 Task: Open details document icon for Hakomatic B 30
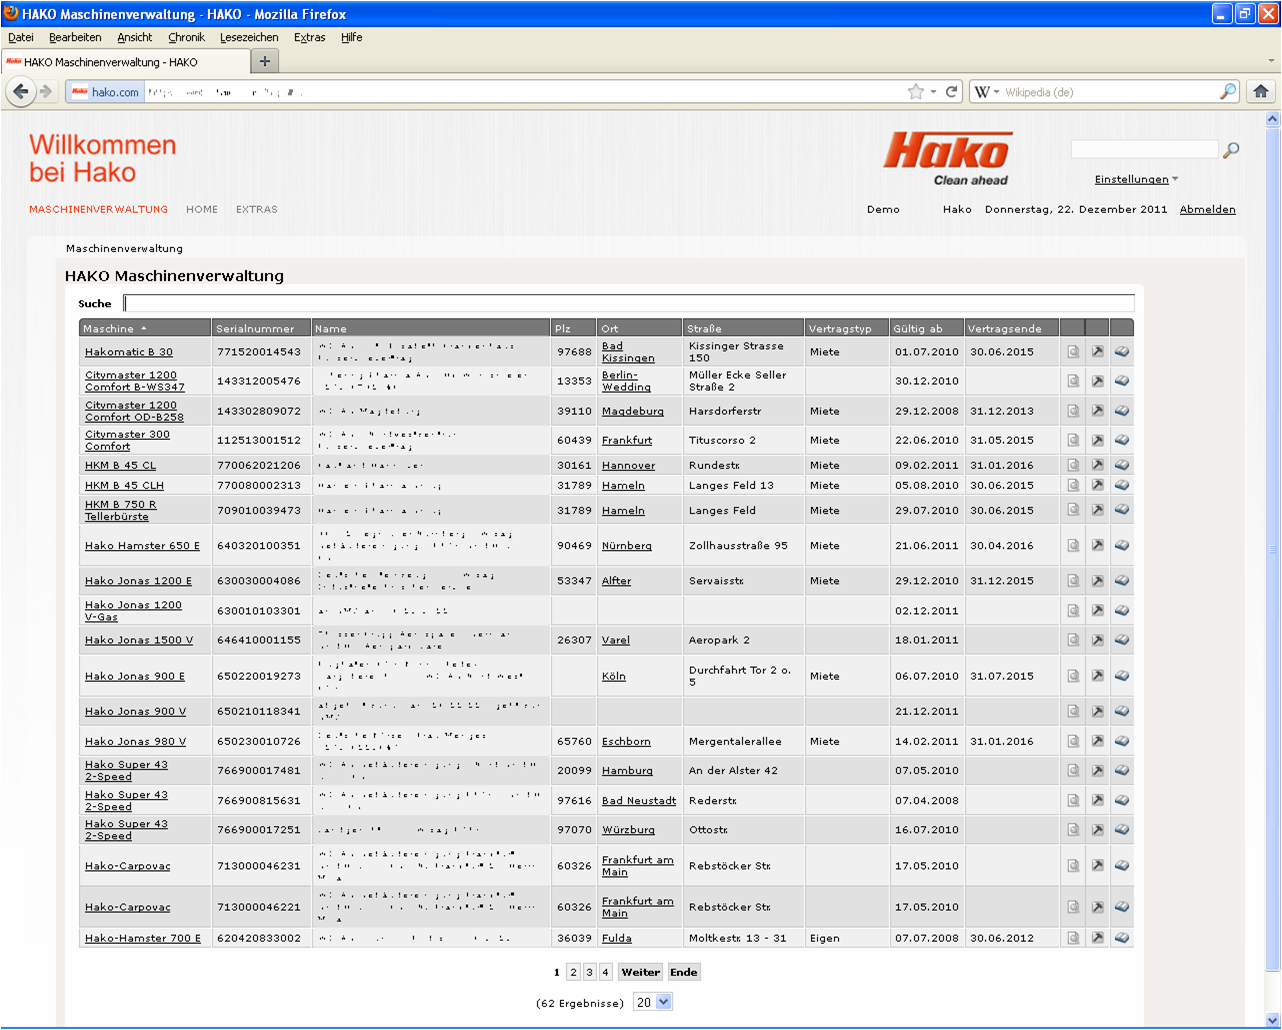(1073, 352)
